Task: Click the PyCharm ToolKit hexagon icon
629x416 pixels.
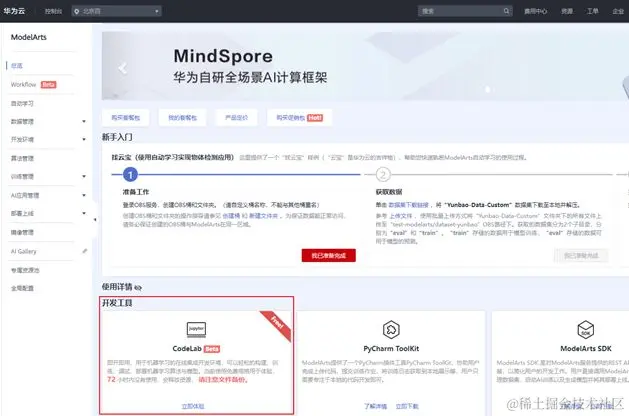Action: point(391,329)
